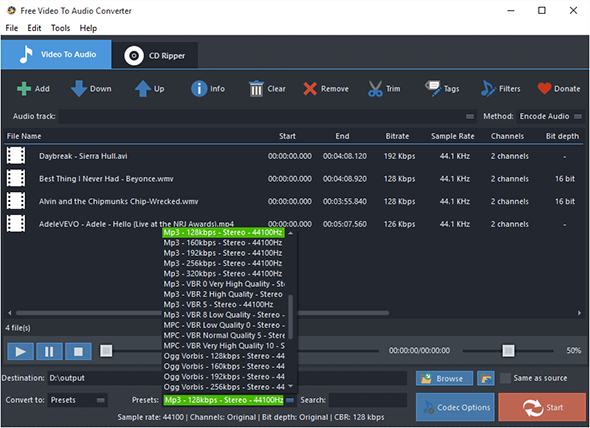590x428 pixels.
Task: Open the Audio track dropdown
Action: (x=267, y=116)
